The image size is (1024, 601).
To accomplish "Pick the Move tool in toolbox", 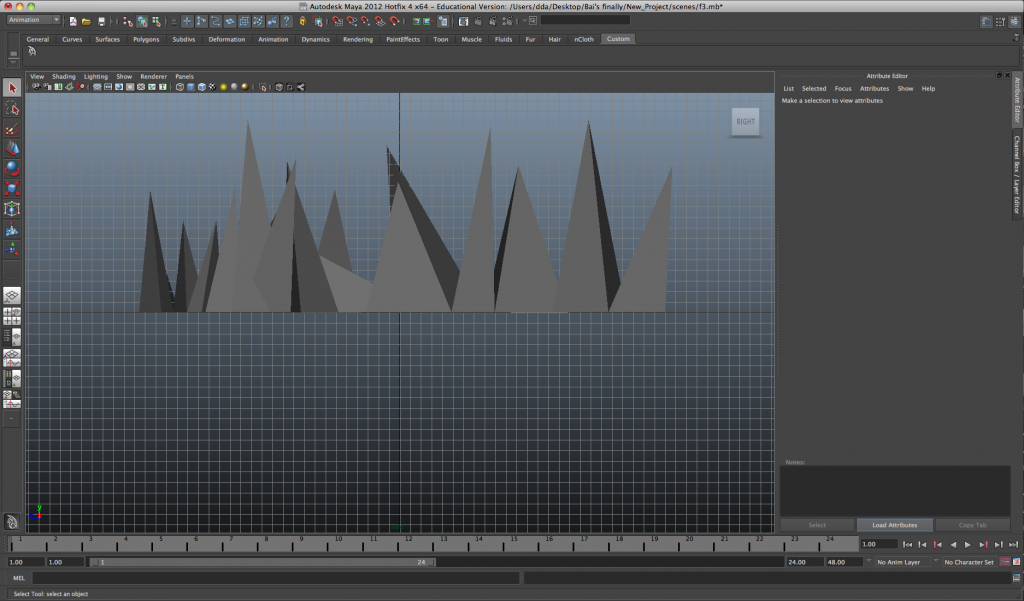I will (x=12, y=148).
